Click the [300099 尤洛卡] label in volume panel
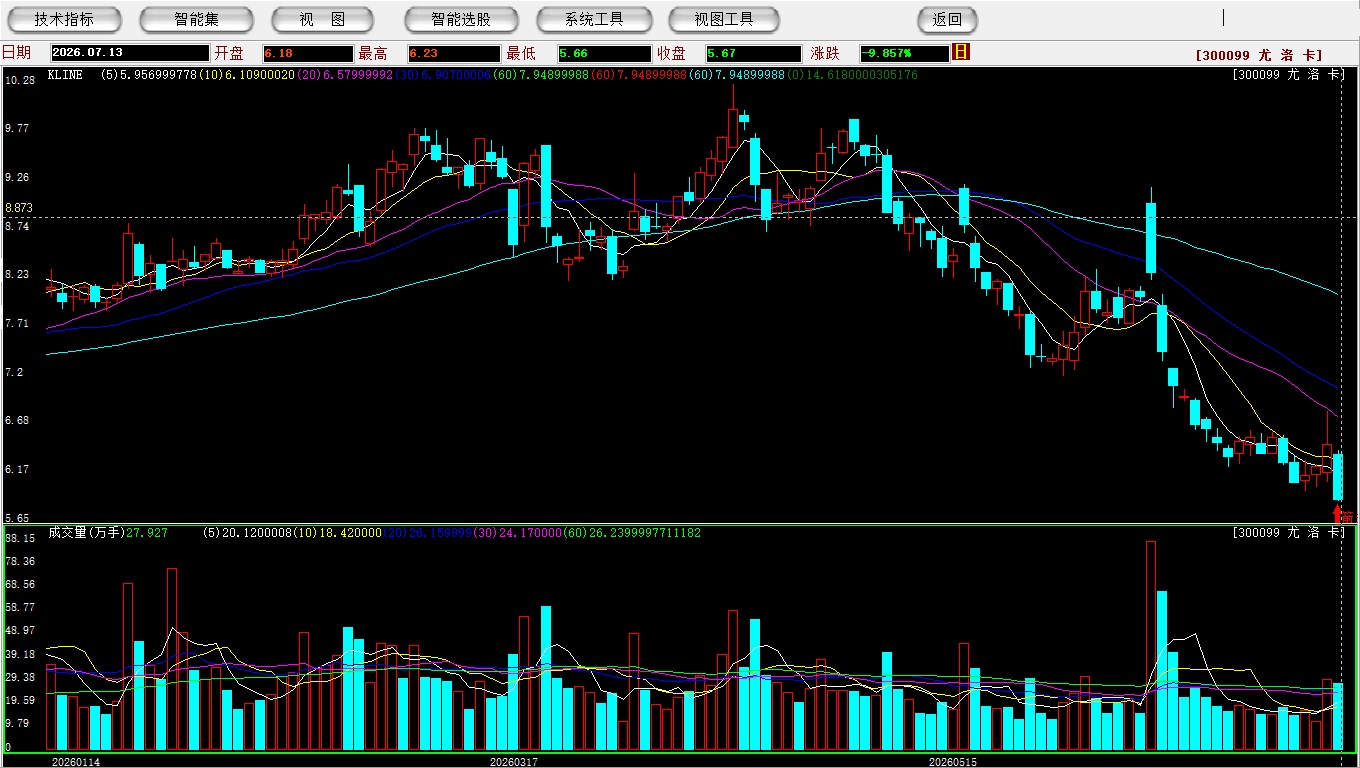 tap(1288, 533)
